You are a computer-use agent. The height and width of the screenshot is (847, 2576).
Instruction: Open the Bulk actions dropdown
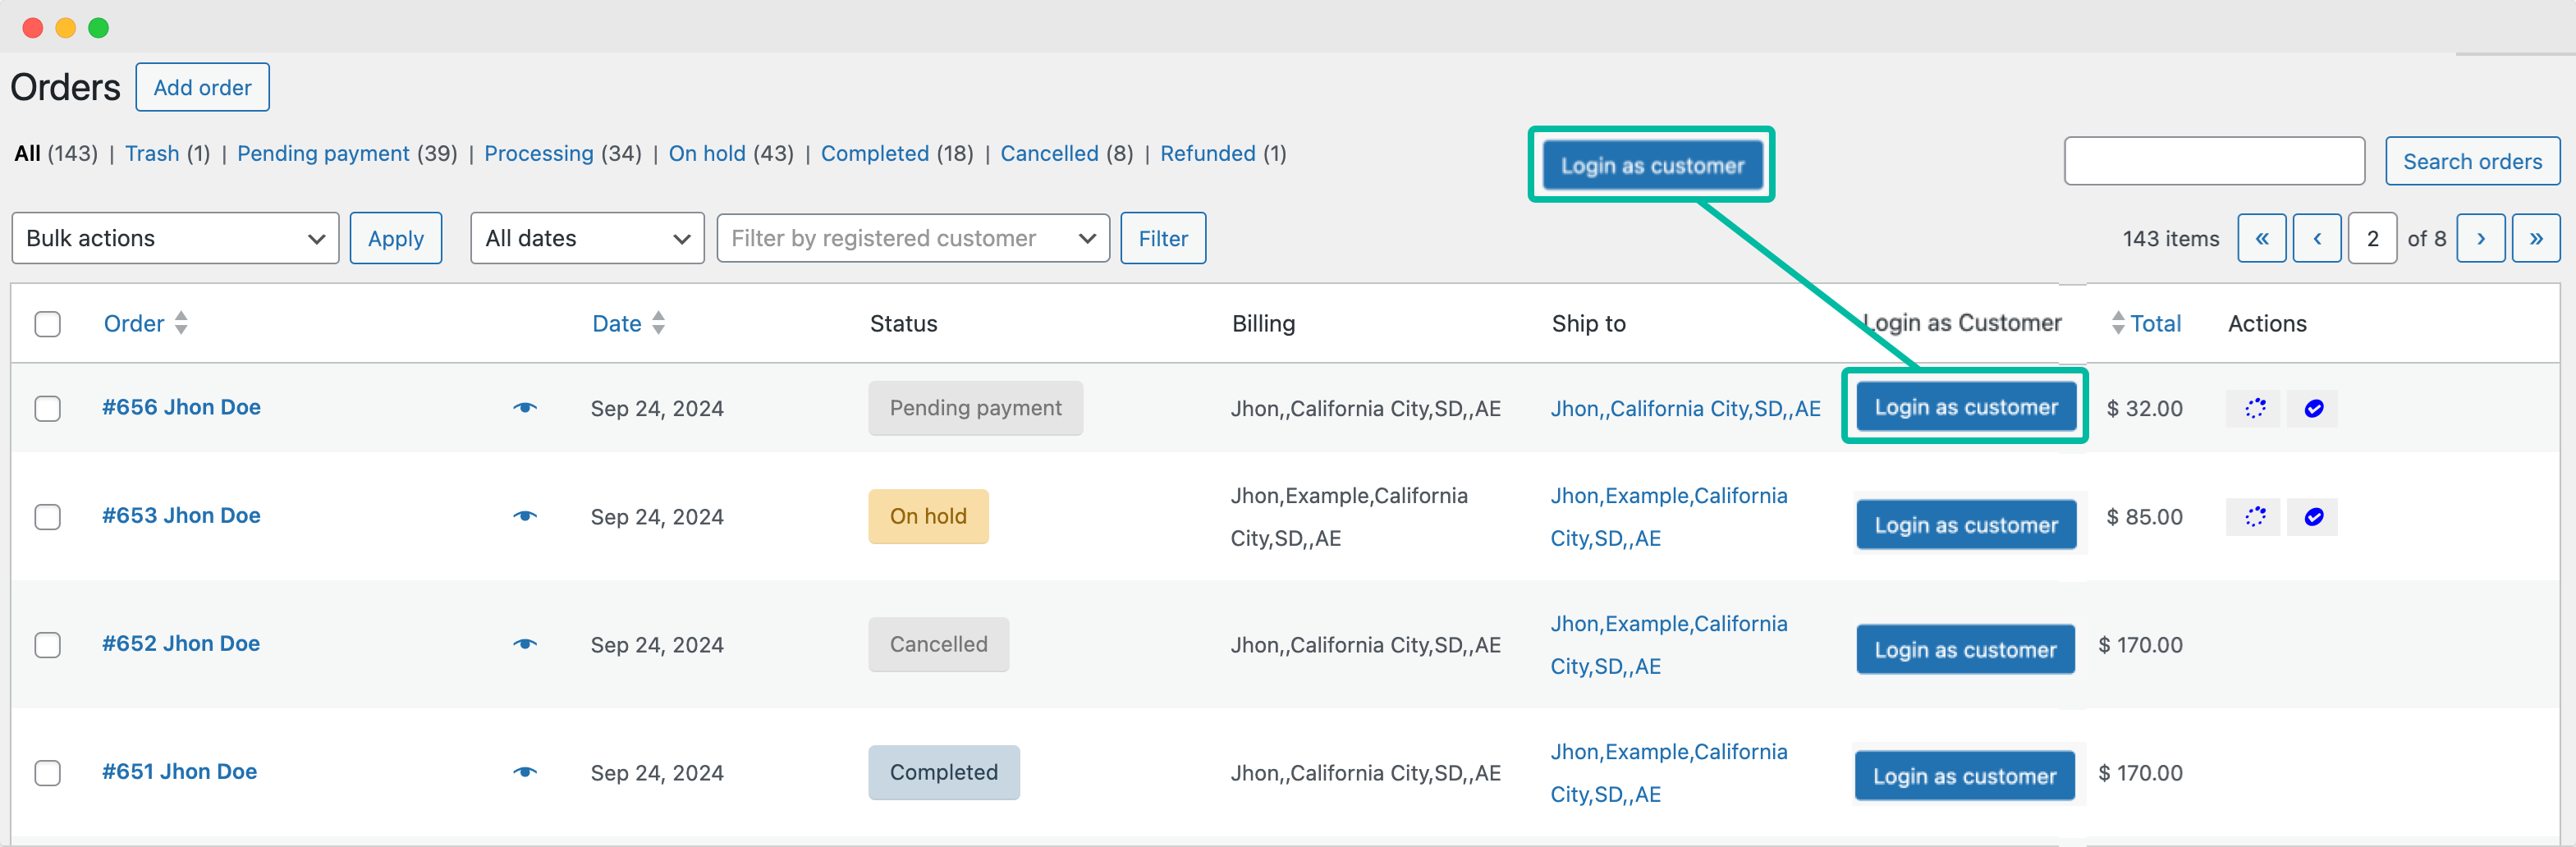(x=175, y=238)
